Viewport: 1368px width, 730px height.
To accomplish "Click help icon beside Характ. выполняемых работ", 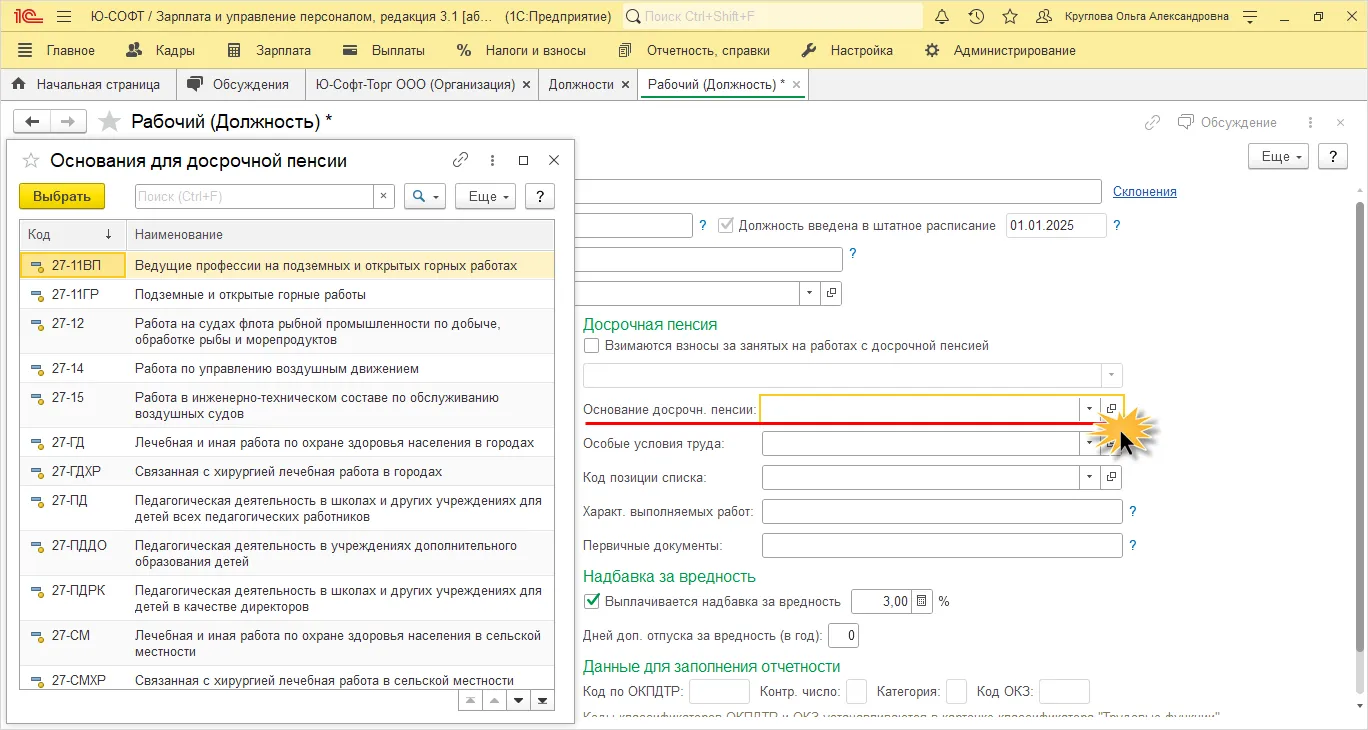I will (1133, 511).
